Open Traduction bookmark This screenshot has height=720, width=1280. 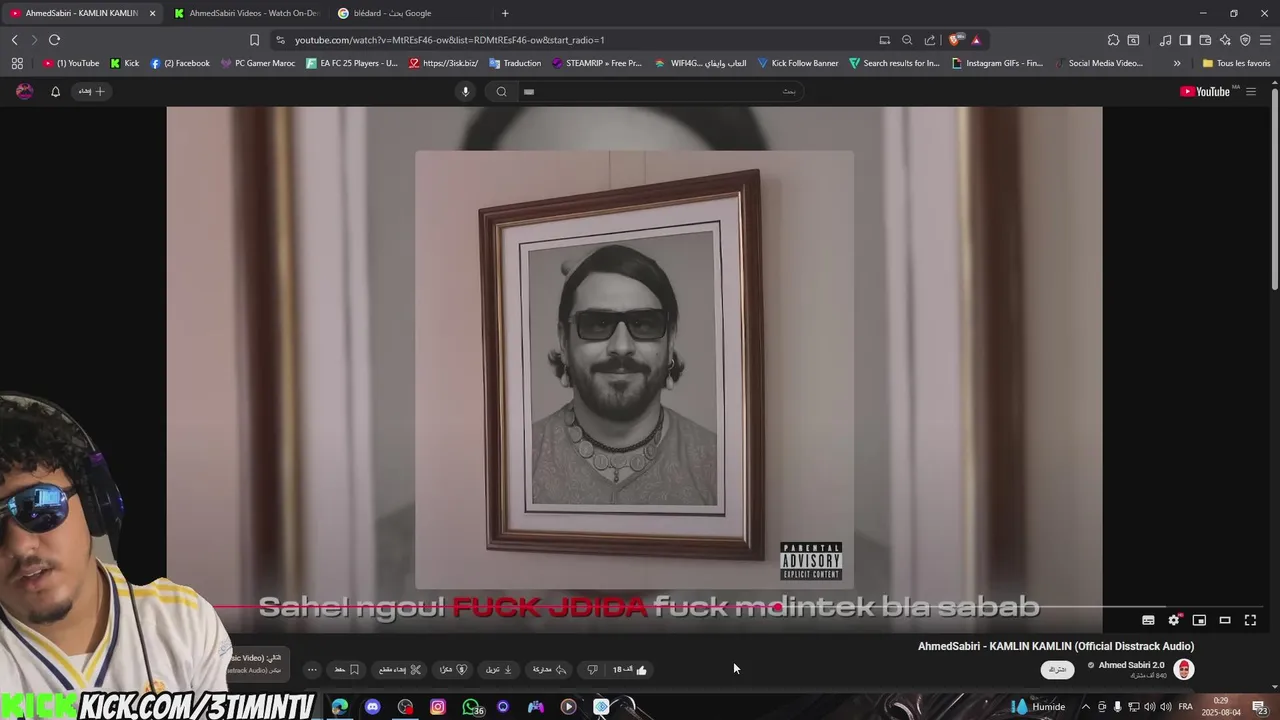click(515, 63)
